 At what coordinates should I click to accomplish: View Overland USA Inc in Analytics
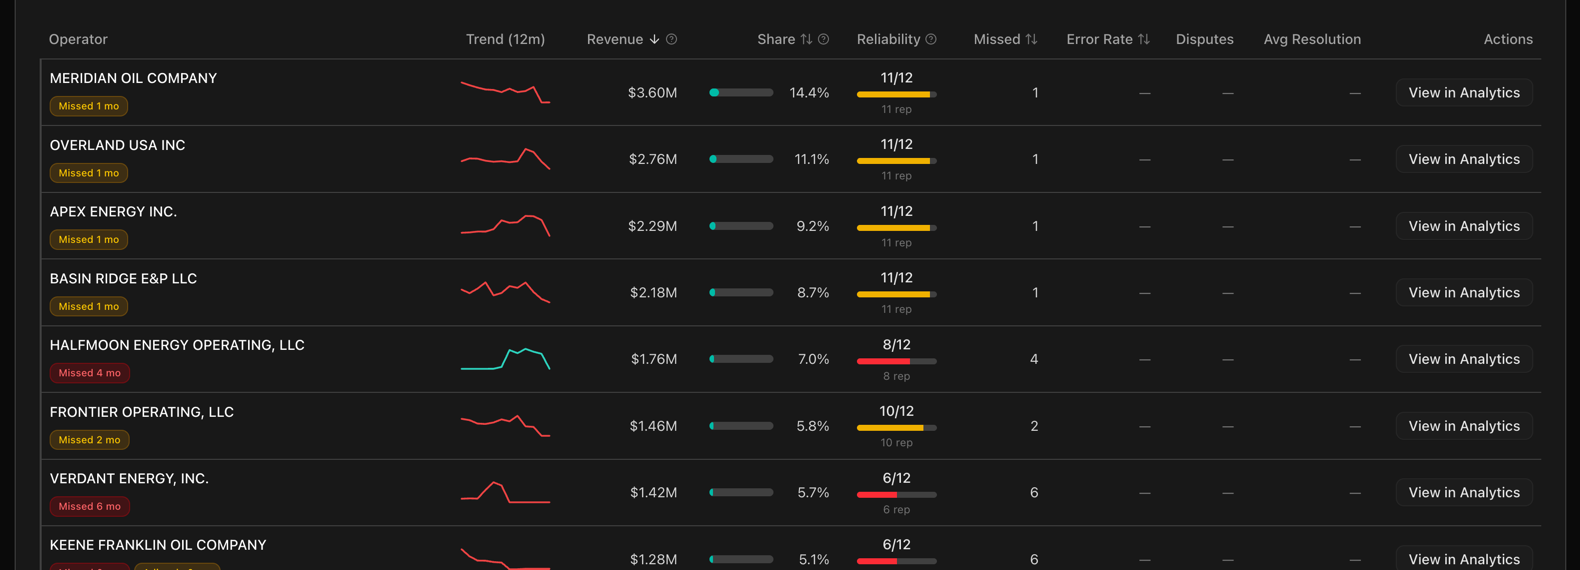point(1464,159)
